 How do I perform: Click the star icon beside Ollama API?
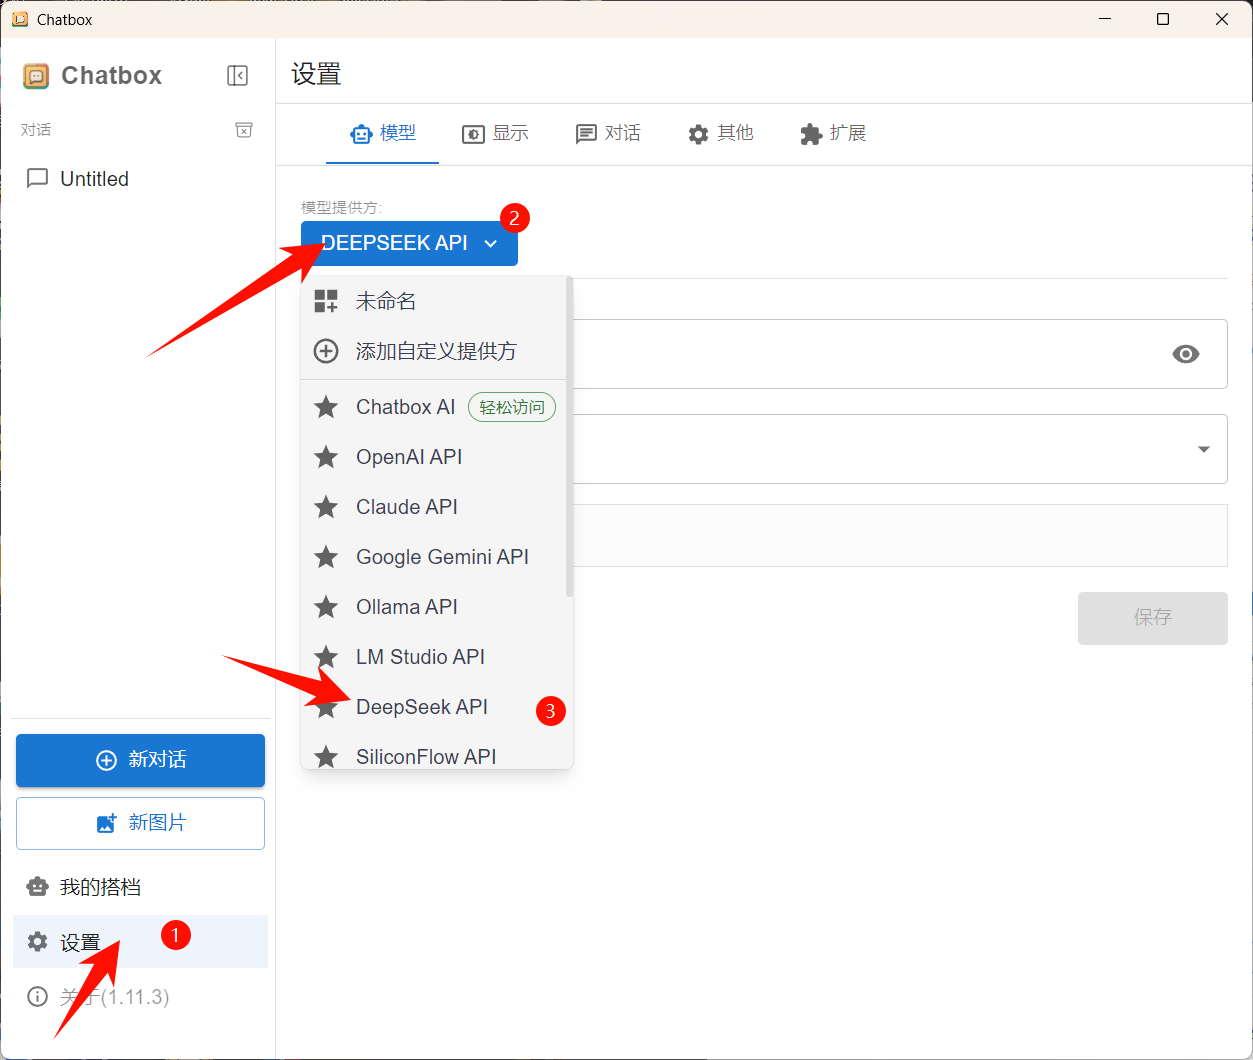coord(326,607)
